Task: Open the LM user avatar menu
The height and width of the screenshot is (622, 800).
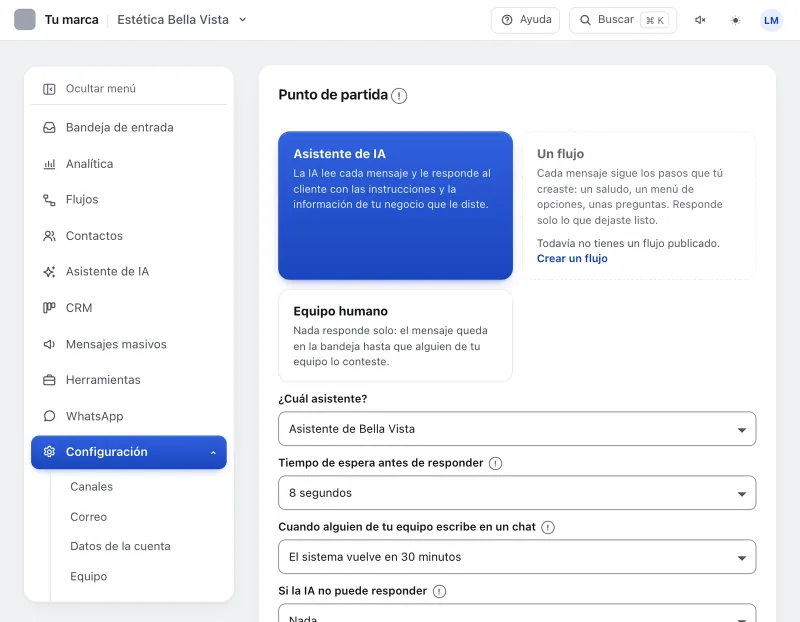Action: pyautogui.click(x=771, y=20)
